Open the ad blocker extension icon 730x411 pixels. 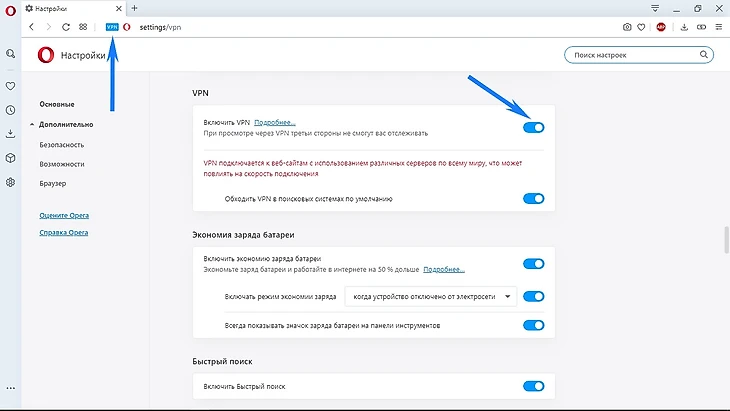[661, 27]
